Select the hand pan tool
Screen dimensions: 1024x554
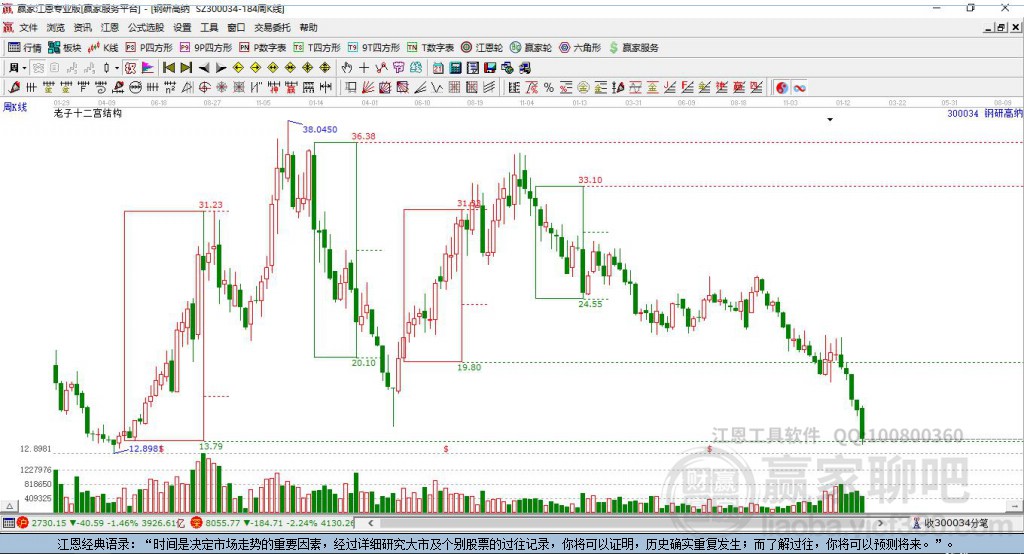[347, 67]
